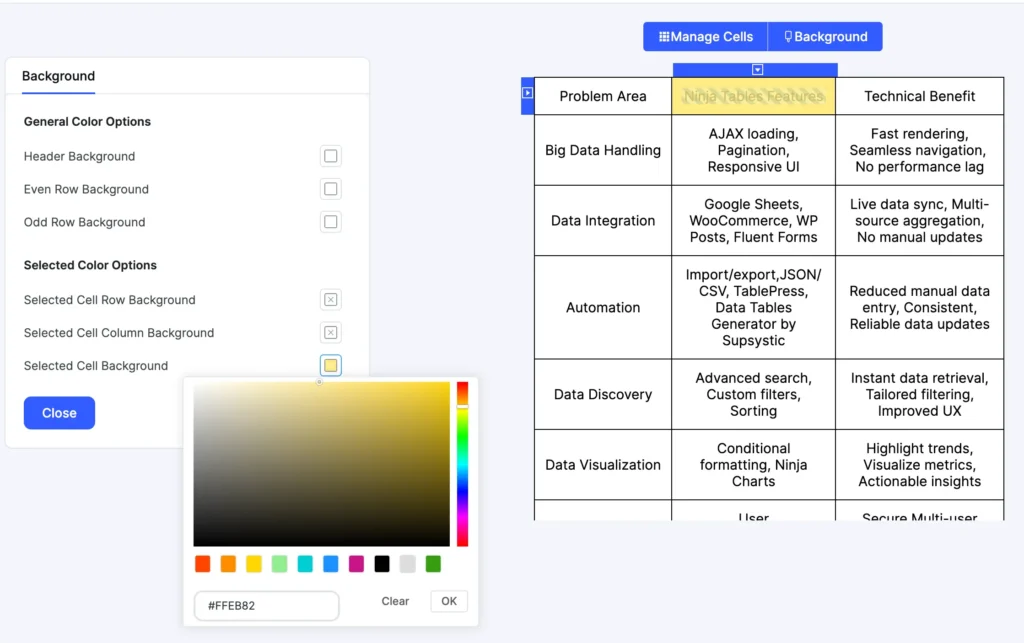Viewport: 1024px width, 643px height.
Task: Select the blue preset color swatch
Action: (x=330, y=564)
